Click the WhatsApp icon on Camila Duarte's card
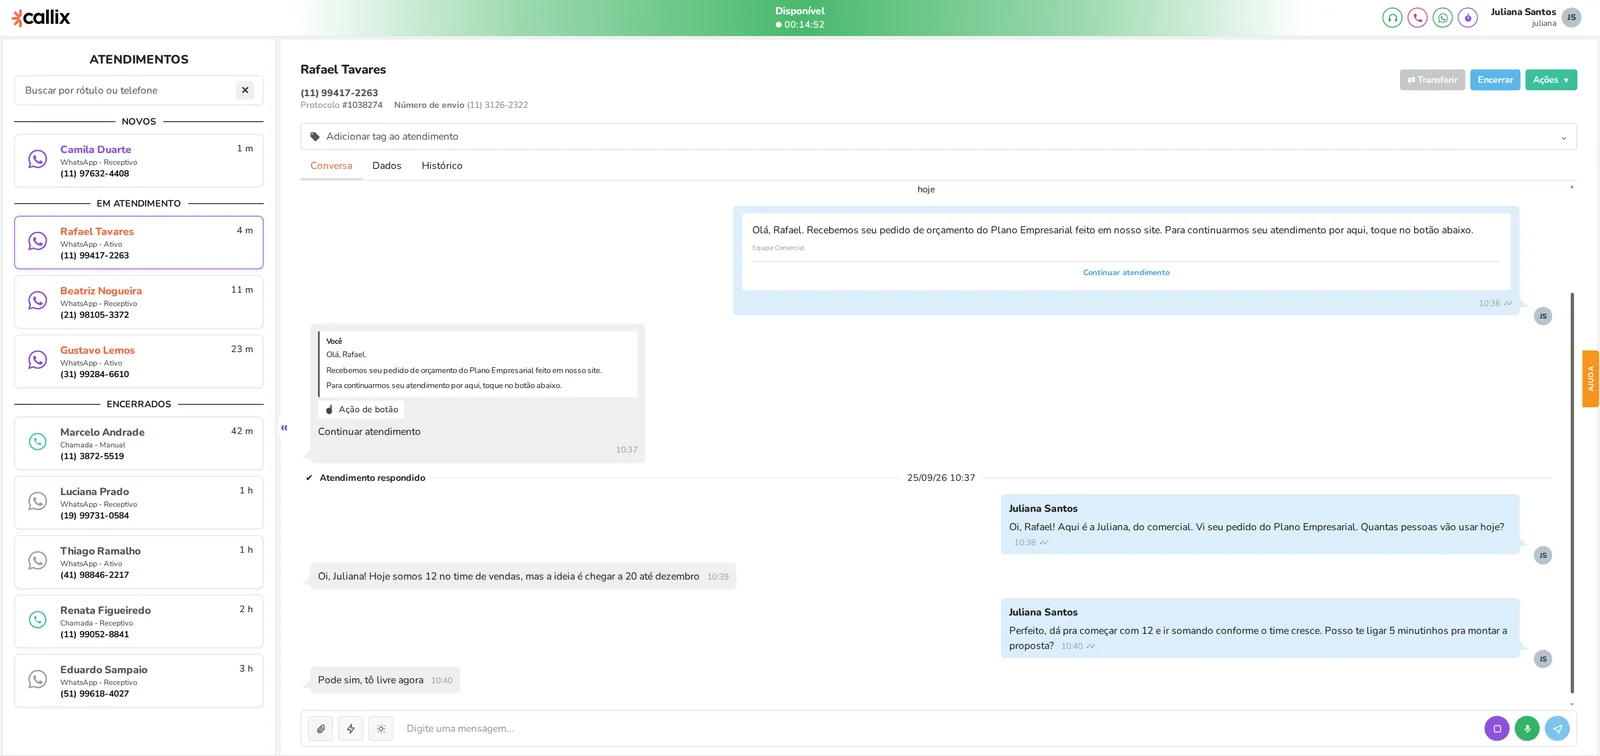Image resolution: width=1600 pixels, height=756 pixels. pyautogui.click(x=38, y=160)
